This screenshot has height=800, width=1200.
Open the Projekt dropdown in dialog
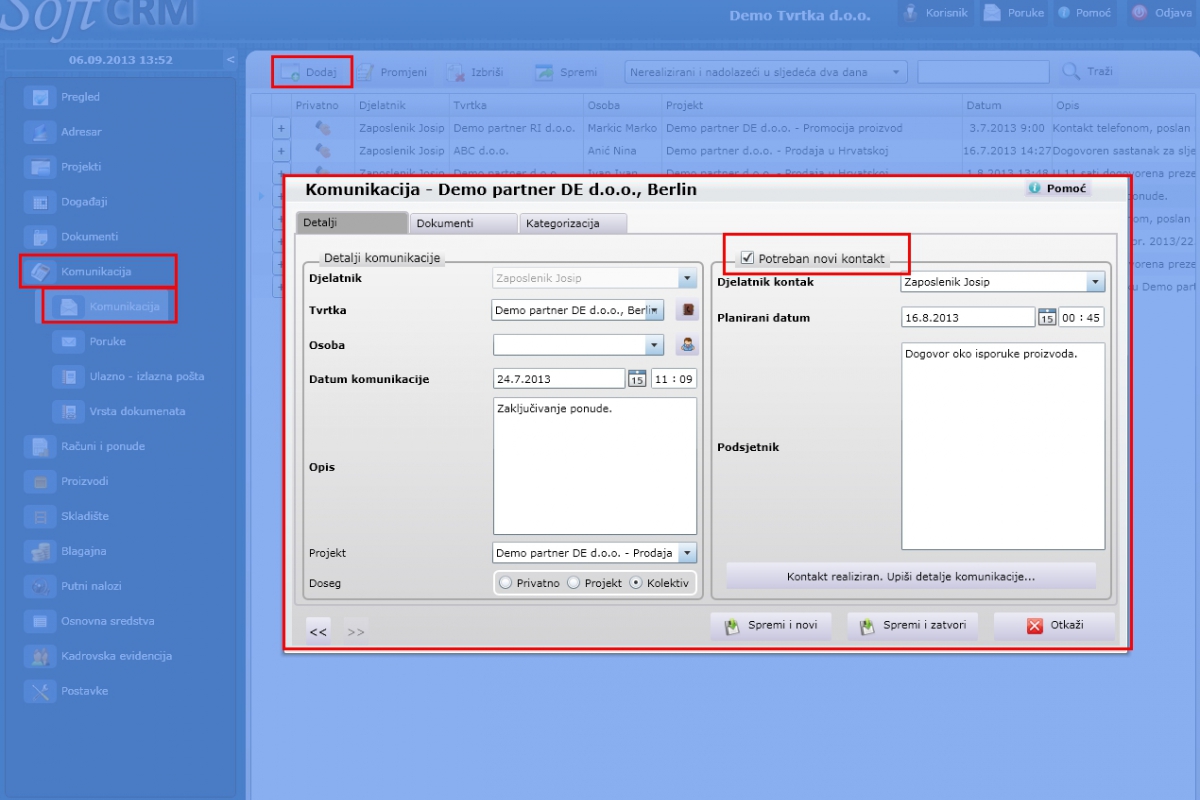tap(687, 553)
